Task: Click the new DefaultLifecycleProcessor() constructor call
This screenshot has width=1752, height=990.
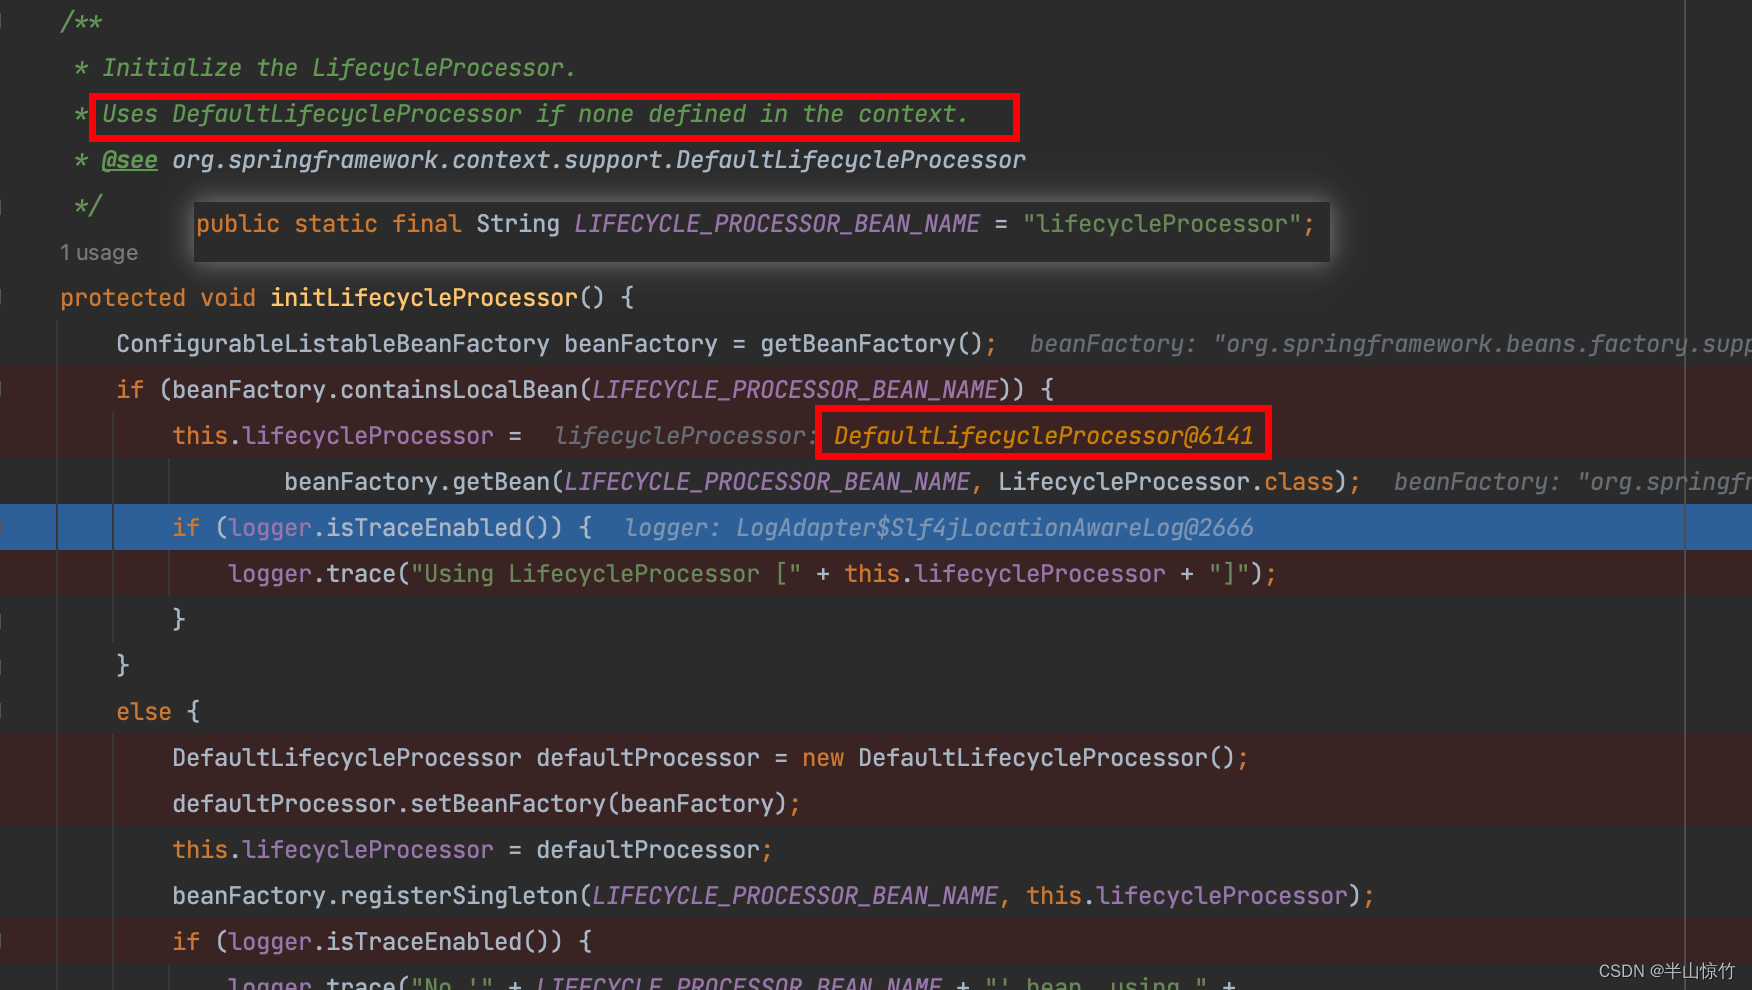Action: pyautogui.click(x=1019, y=758)
